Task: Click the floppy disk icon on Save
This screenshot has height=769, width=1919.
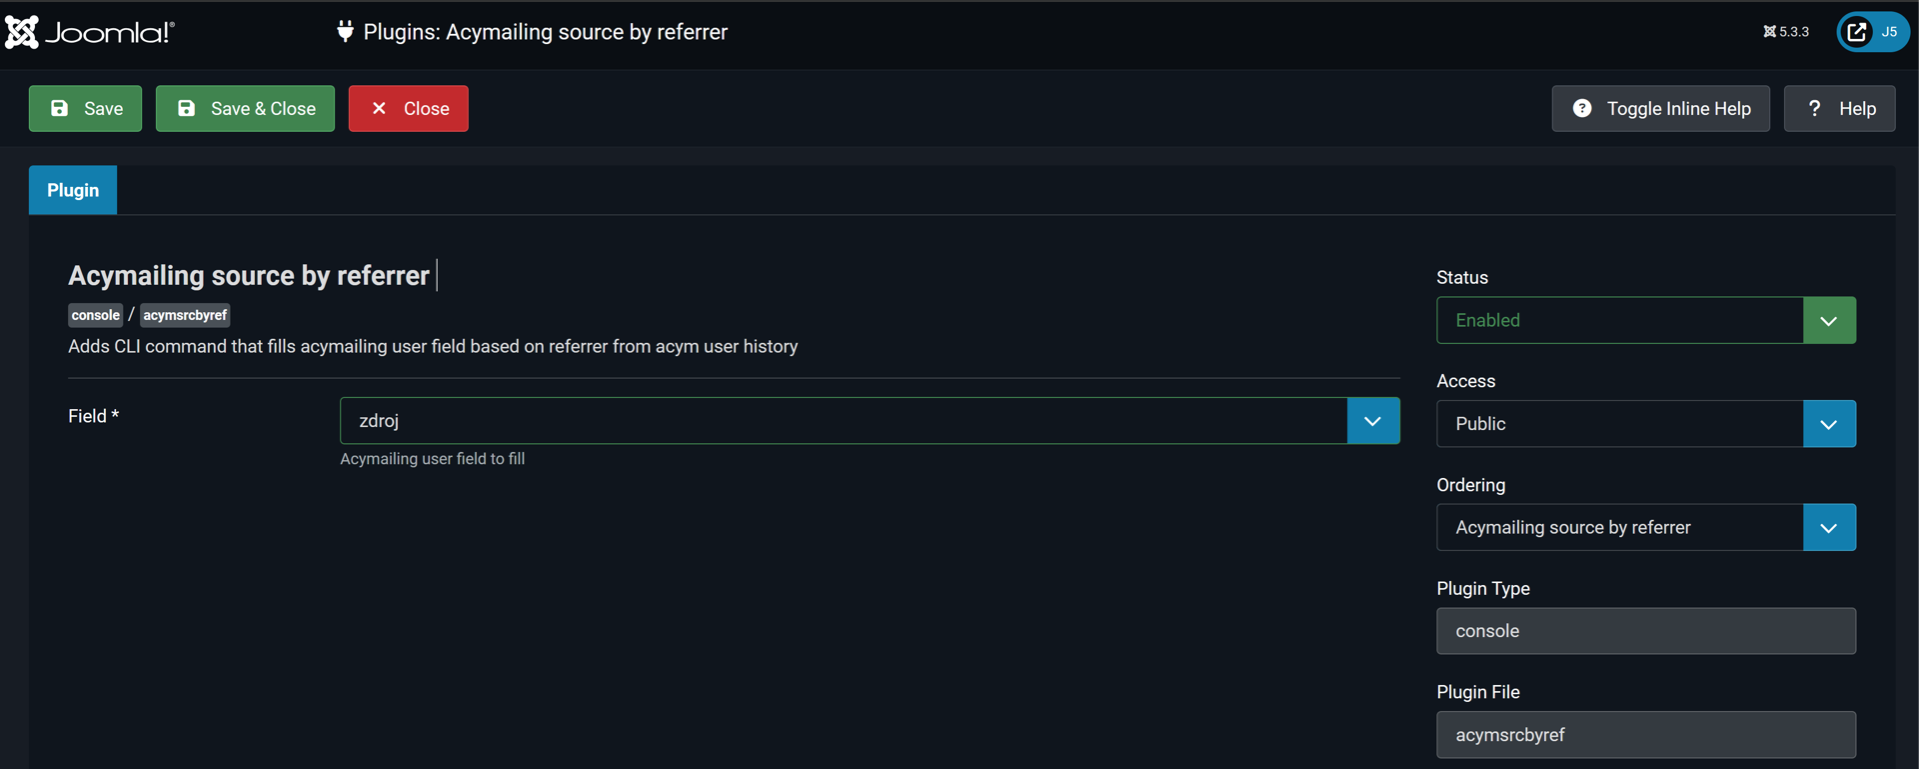Action: (60, 108)
